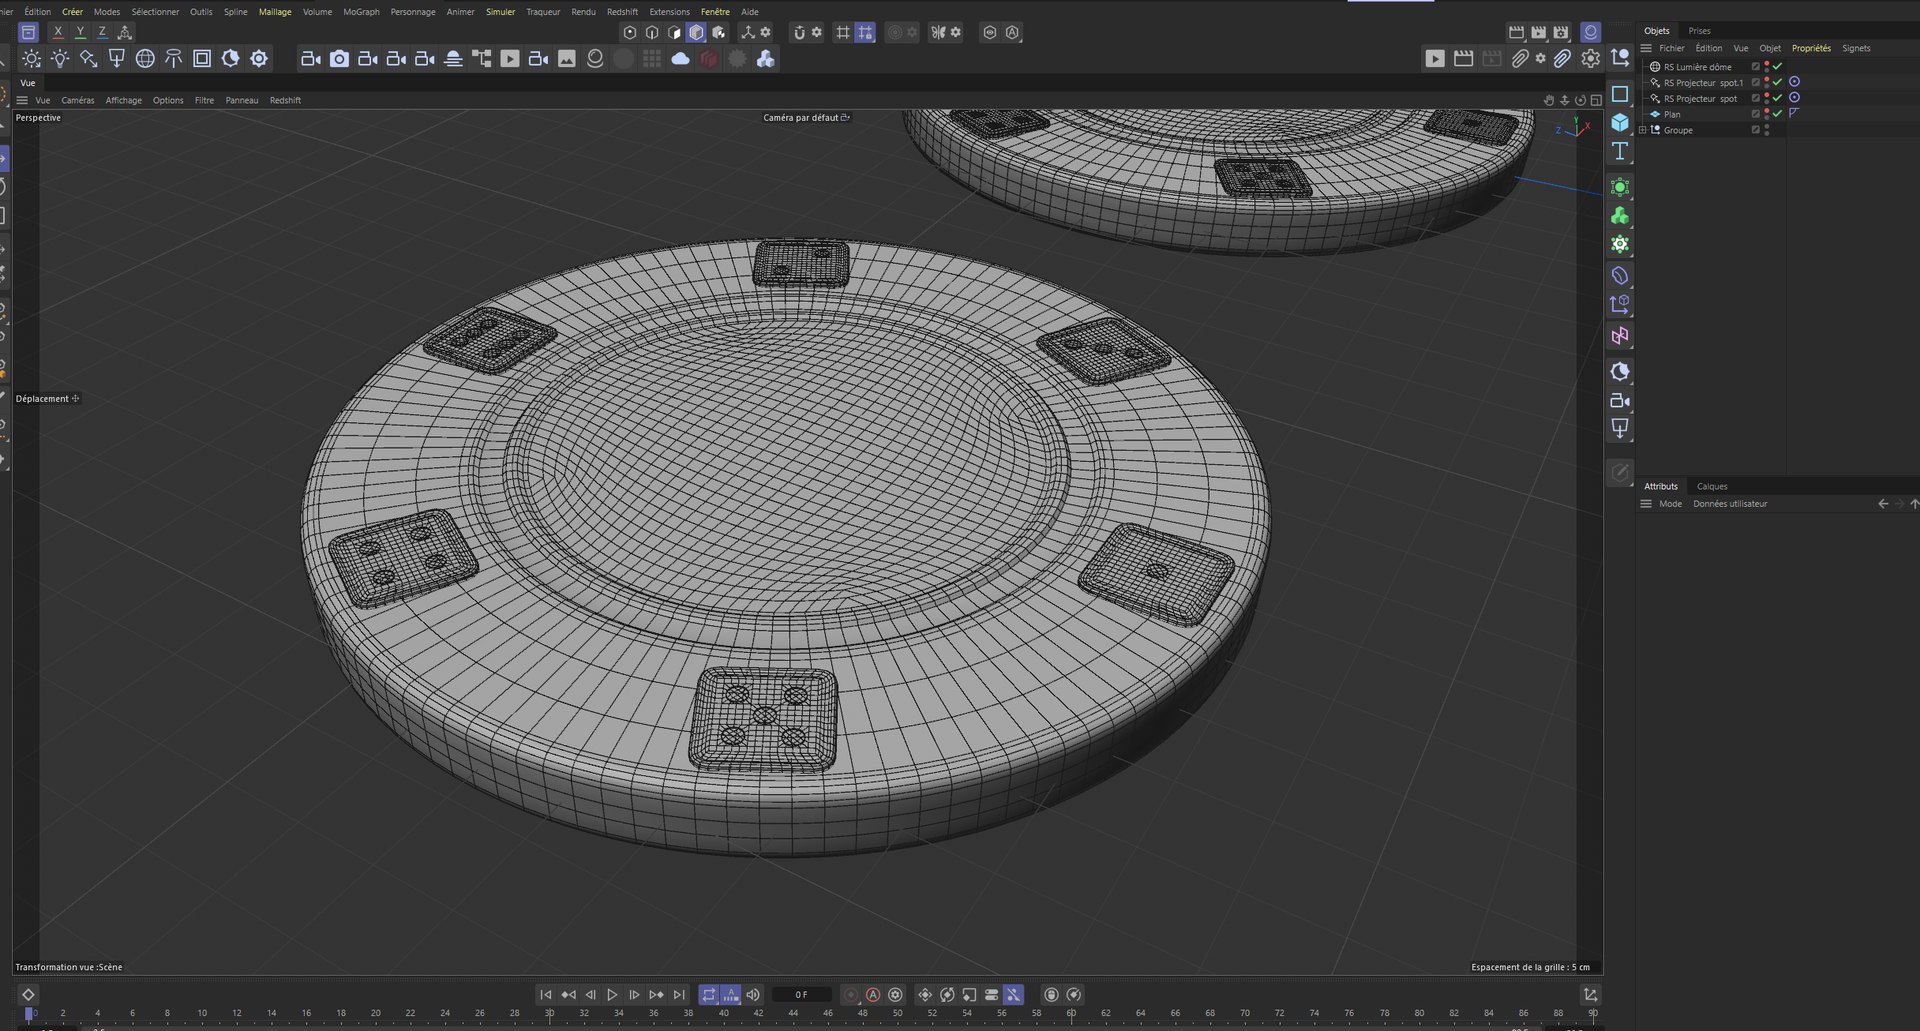Toggle the Y axis lock
The image size is (1920, 1031).
point(80,32)
